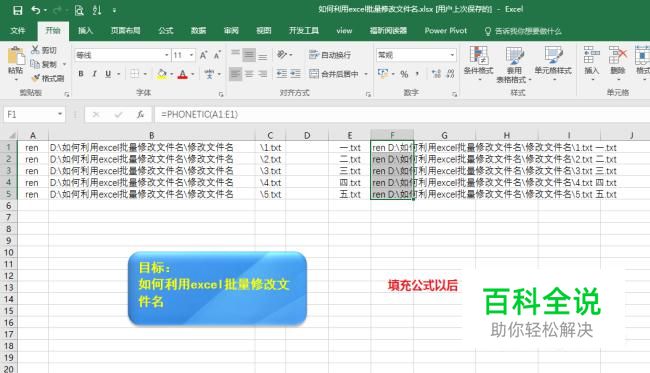
Task: Expand the merge and center dropdown arrow
Action: 366,74
